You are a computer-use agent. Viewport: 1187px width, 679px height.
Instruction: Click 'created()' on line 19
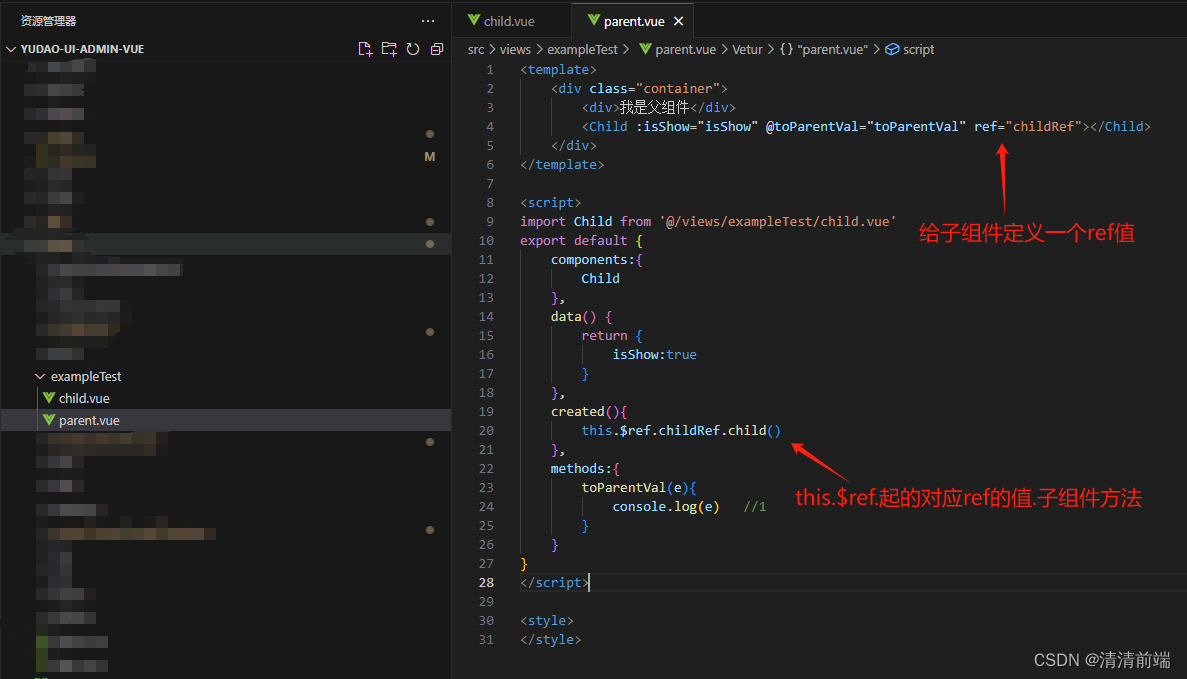point(584,412)
